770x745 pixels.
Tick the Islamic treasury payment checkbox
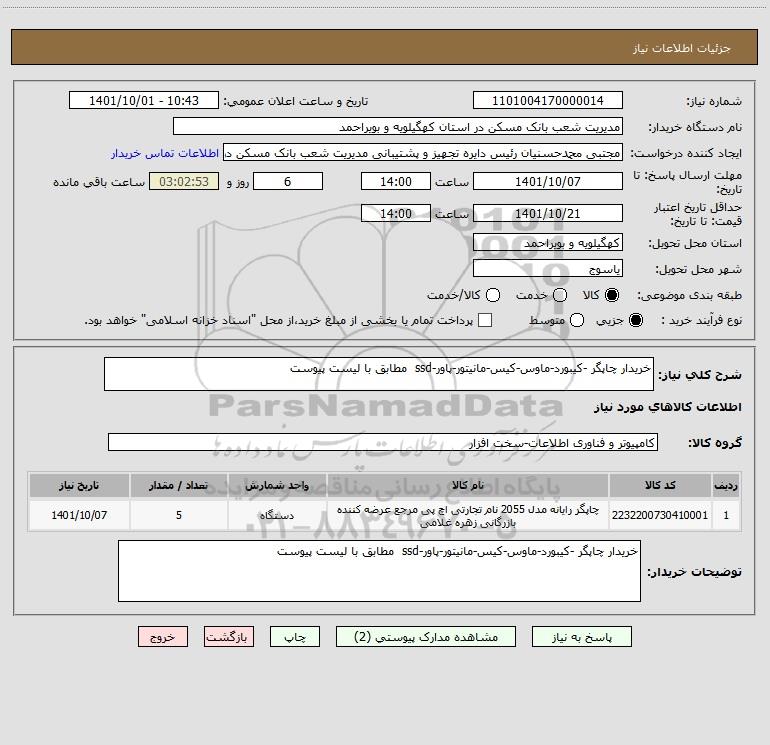tap(485, 320)
